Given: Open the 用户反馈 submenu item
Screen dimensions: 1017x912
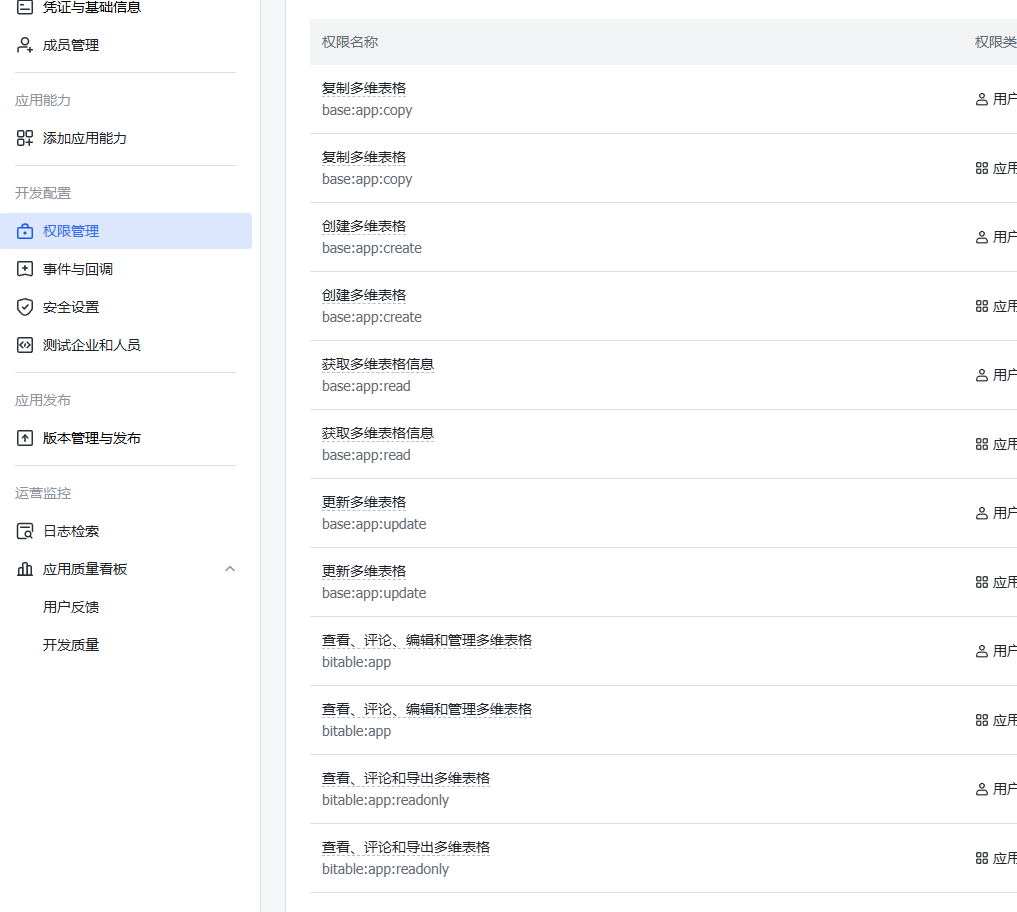Looking at the screenshot, I should pos(71,607).
